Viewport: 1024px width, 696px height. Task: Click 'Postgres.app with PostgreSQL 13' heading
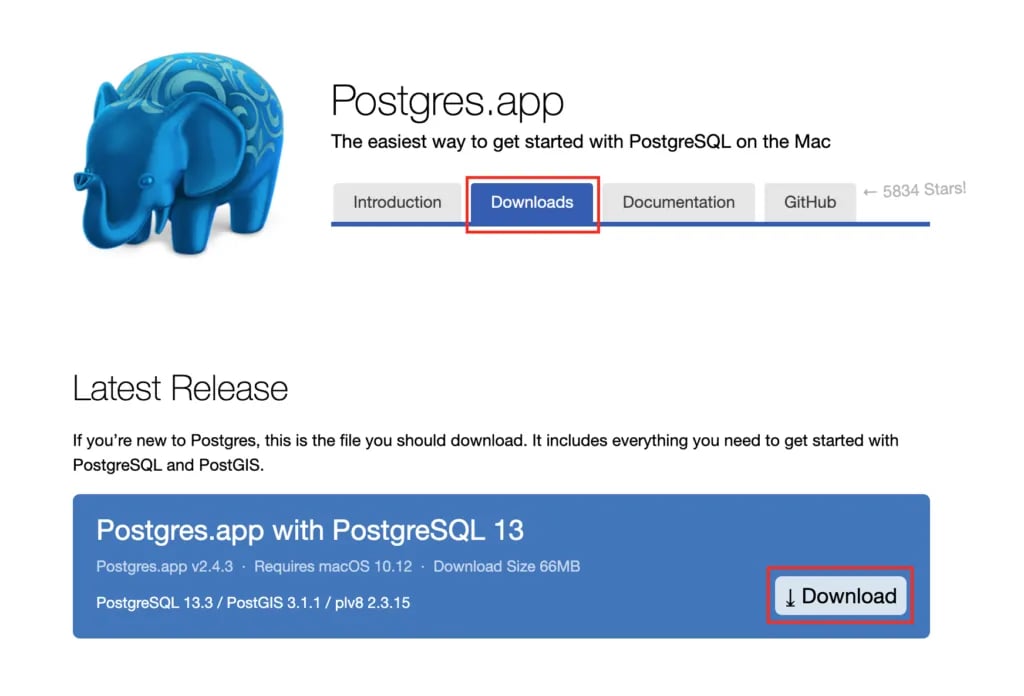tap(310, 530)
